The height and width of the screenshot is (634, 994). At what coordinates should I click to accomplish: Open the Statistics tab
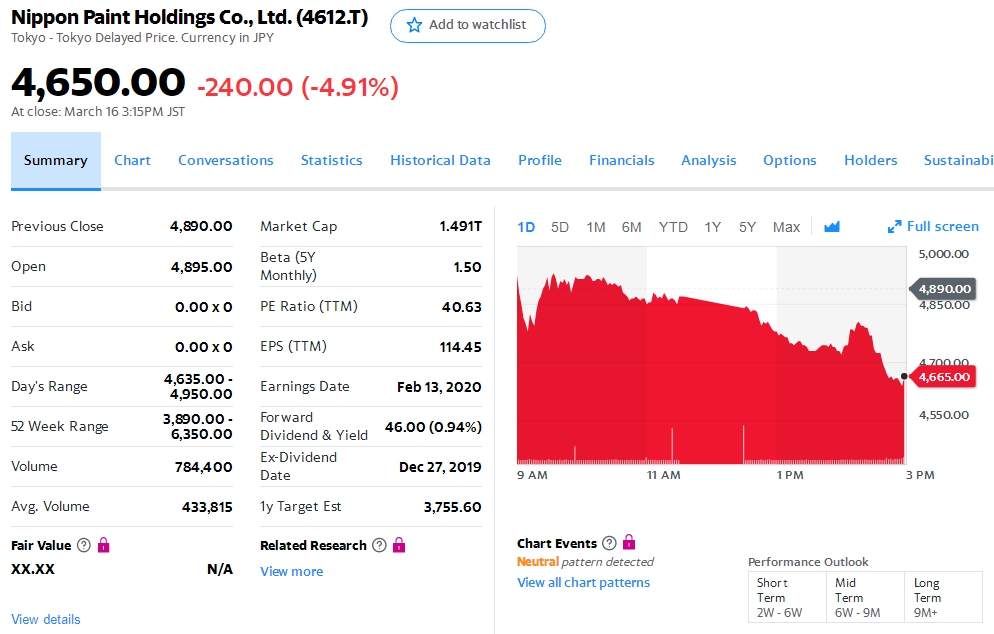click(x=331, y=160)
